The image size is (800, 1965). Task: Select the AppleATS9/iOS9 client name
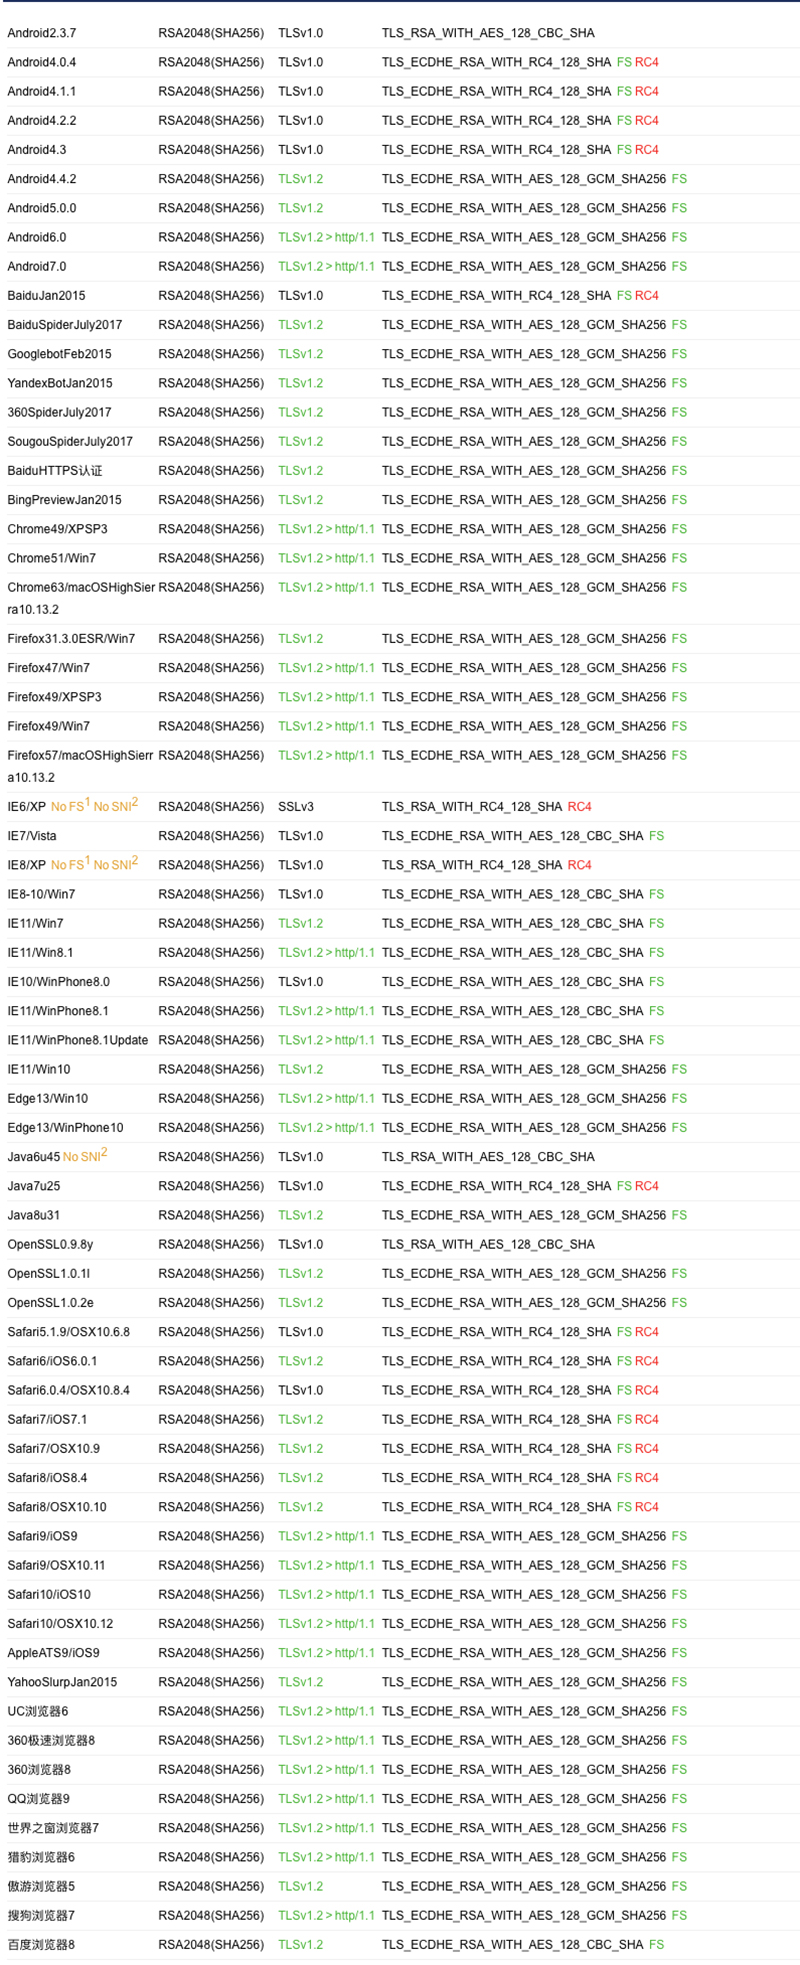53,1653
